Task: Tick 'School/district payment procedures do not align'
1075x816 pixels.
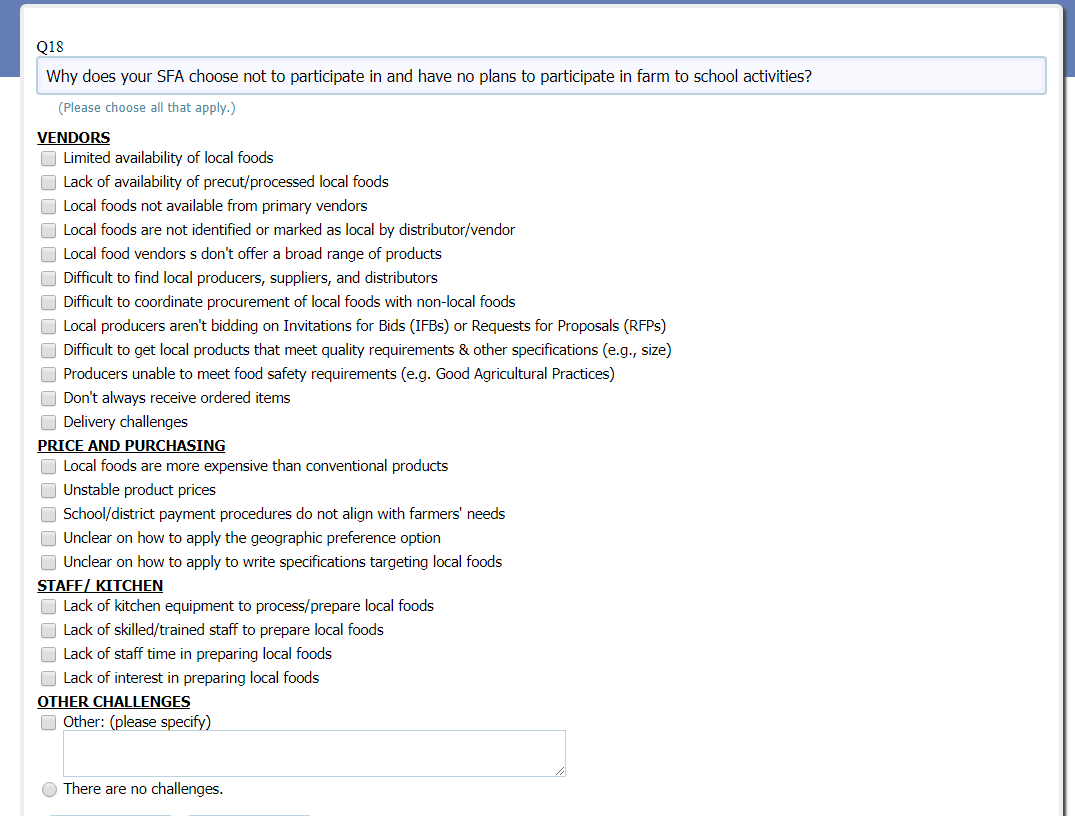Action: (x=49, y=514)
